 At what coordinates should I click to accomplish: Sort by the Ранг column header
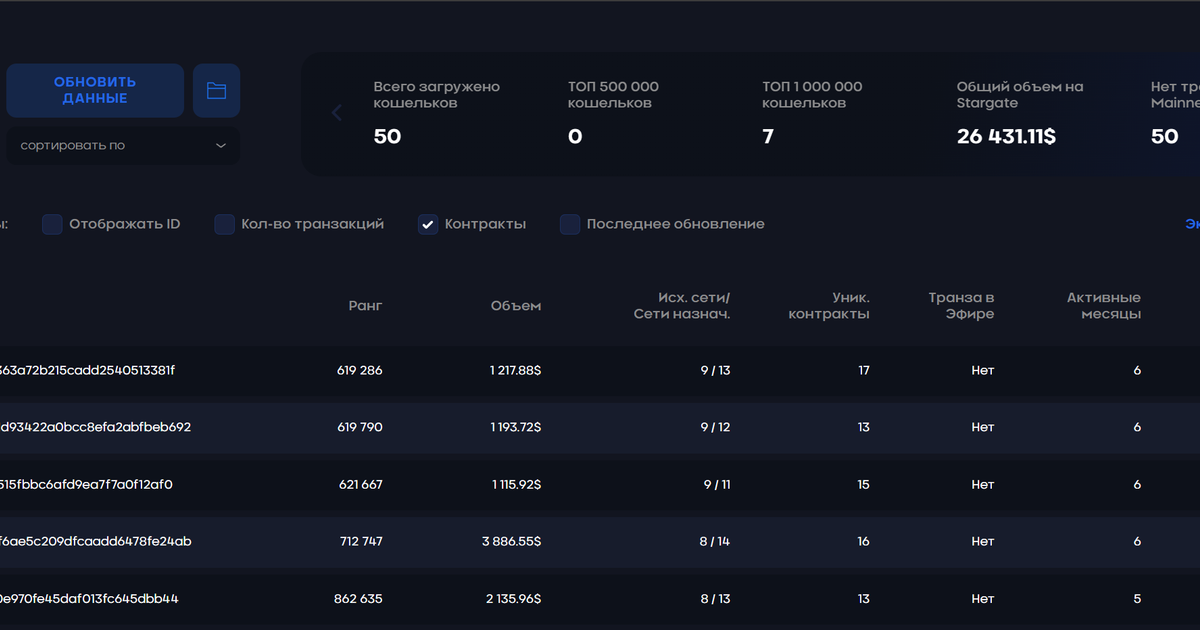click(x=365, y=306)
